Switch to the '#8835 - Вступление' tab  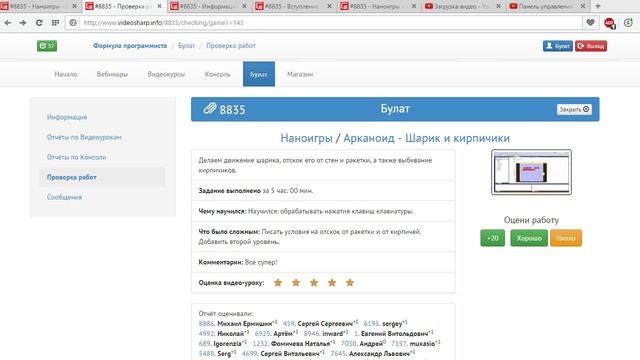[x=293, y=6]
